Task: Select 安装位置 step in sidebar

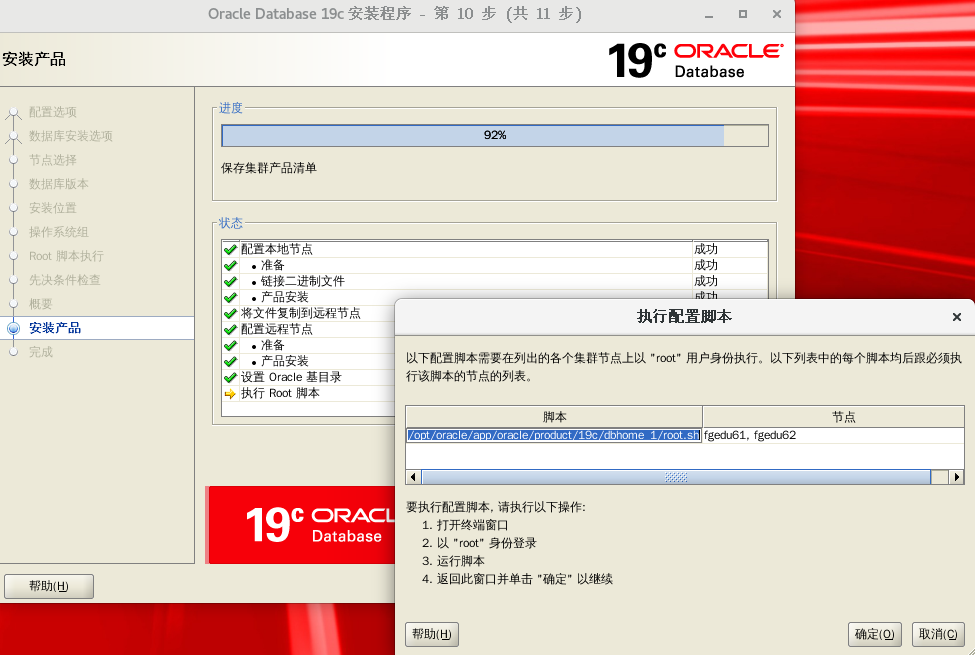Action: tap(53, 208)
